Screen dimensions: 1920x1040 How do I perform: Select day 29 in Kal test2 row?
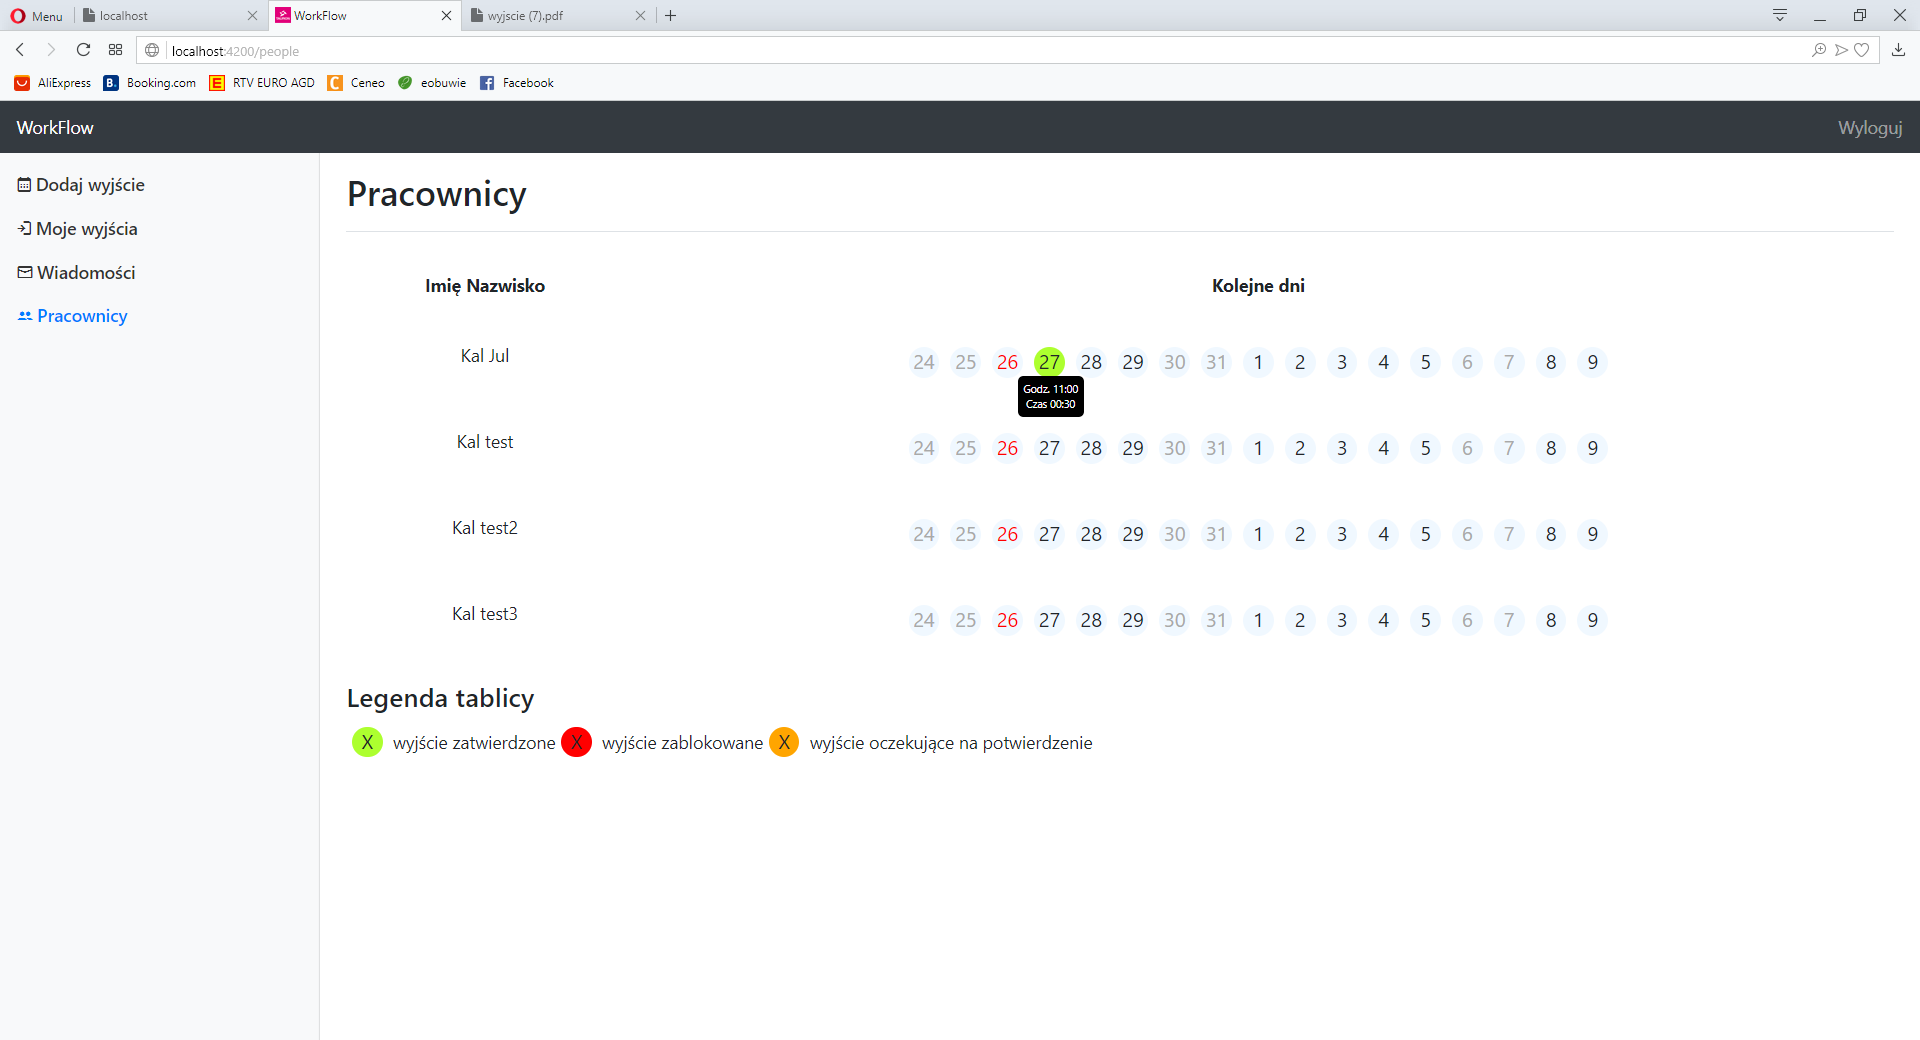(x=1133, y=534)
